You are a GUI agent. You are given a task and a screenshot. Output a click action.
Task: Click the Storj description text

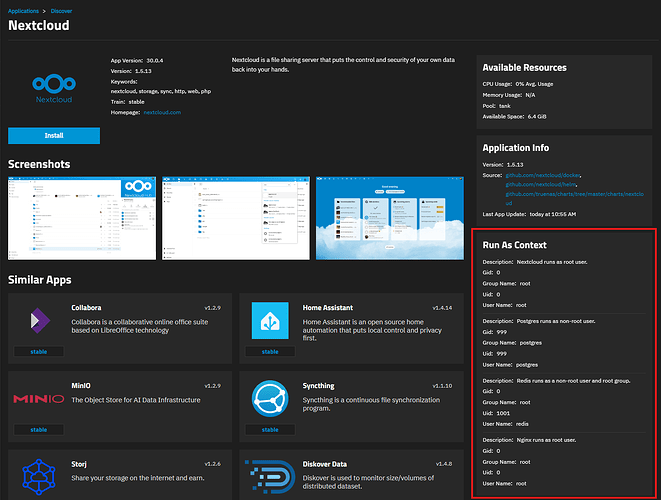(x=138, y=478)
